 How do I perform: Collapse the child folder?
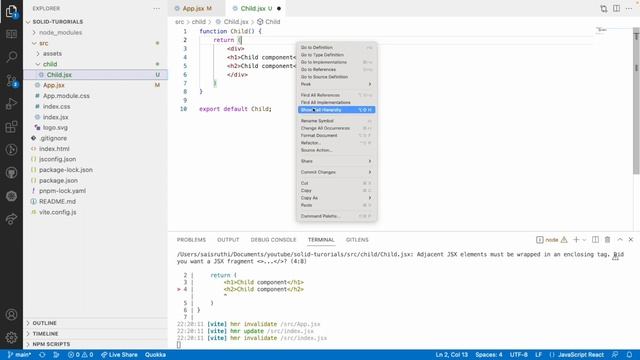point(50,64)
